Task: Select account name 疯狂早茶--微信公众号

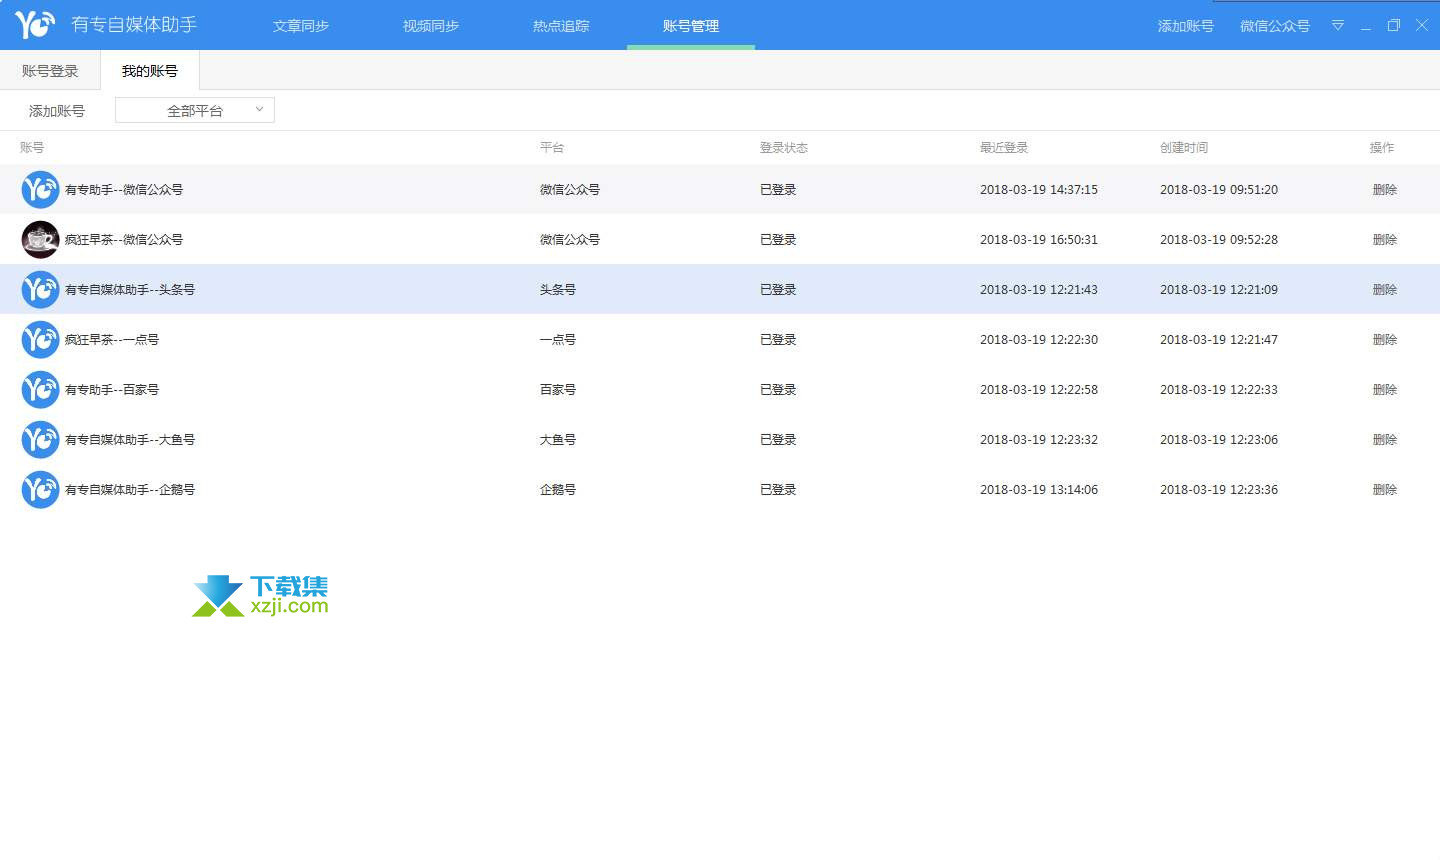Action: click(x=124, y=240)
